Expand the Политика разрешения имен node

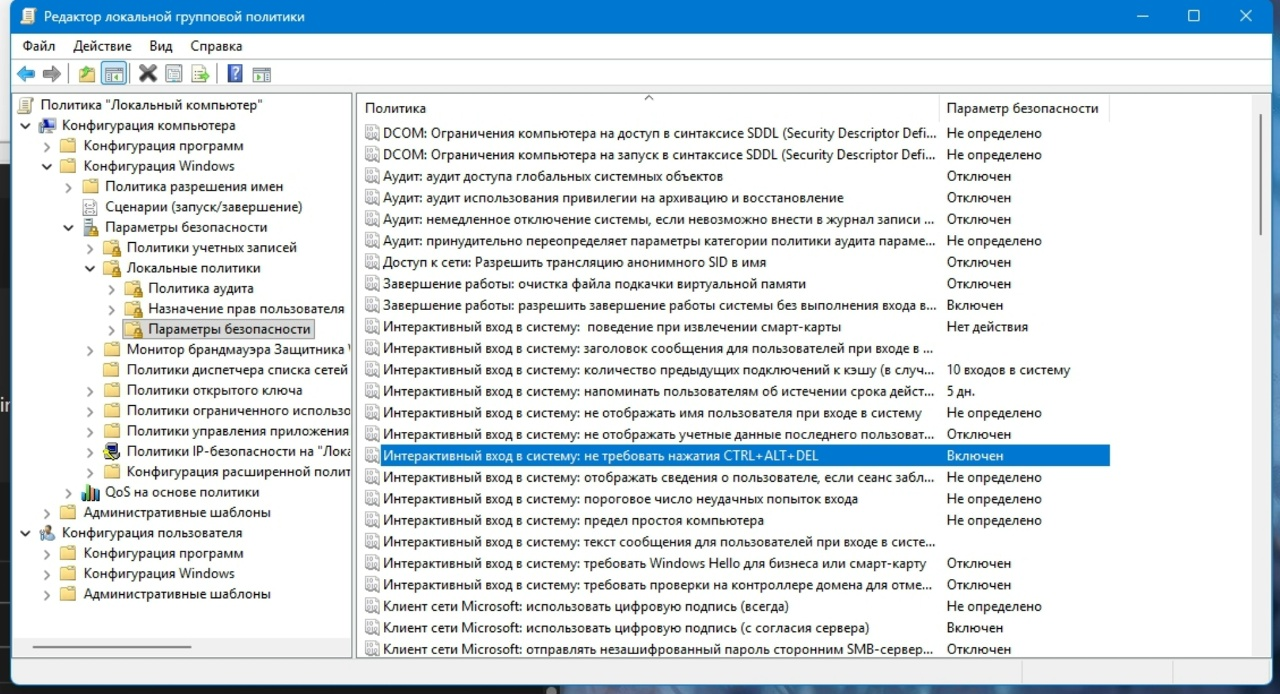[x=68, y=187]
